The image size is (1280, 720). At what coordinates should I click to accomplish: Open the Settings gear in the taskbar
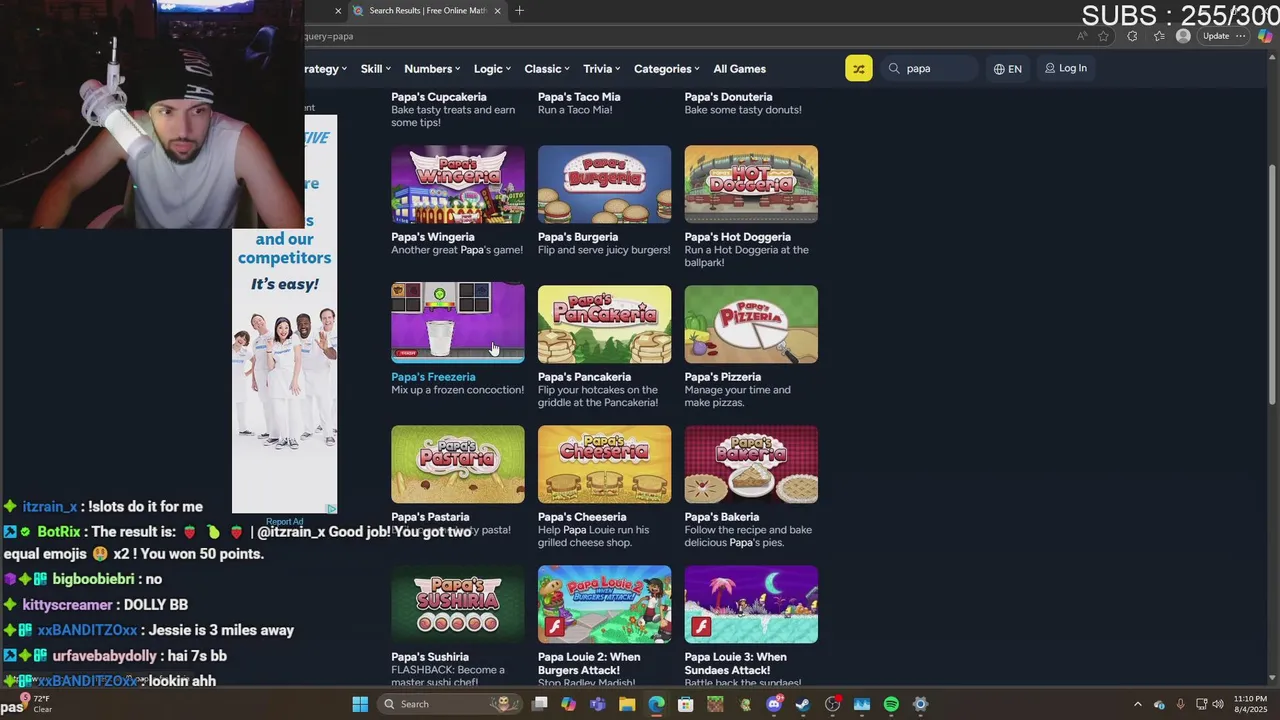tap(920, 704)
